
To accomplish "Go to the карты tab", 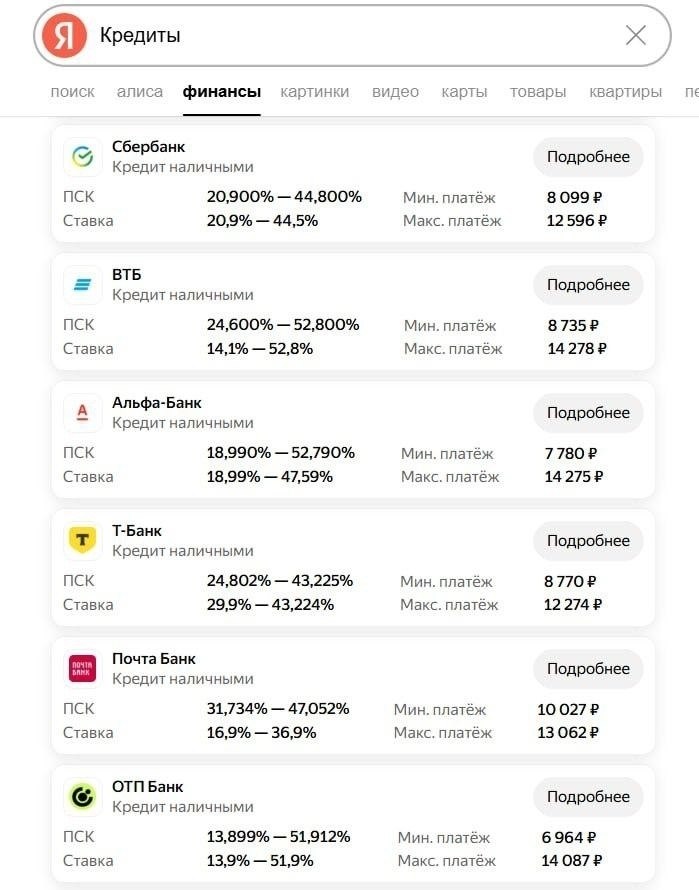I will [464, 92].
